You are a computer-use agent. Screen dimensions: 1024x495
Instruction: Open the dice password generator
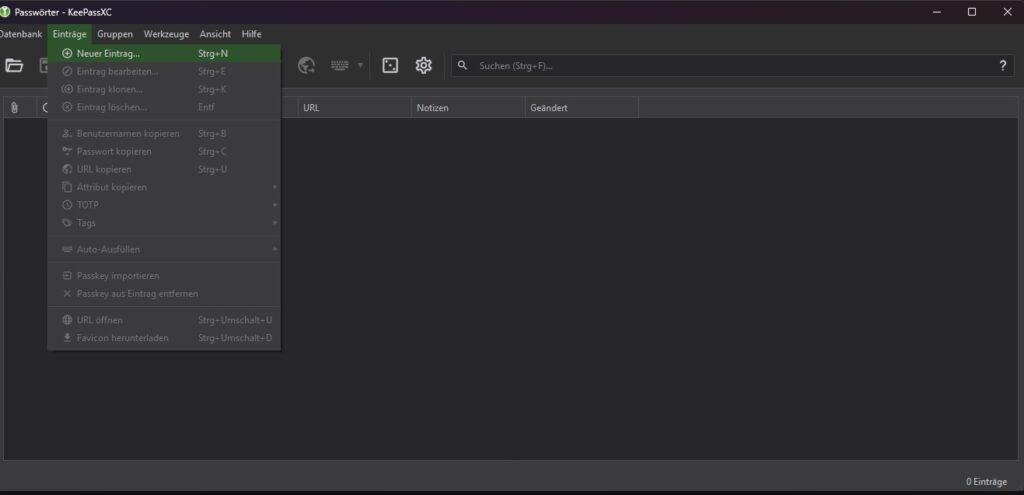pos(390,65)
